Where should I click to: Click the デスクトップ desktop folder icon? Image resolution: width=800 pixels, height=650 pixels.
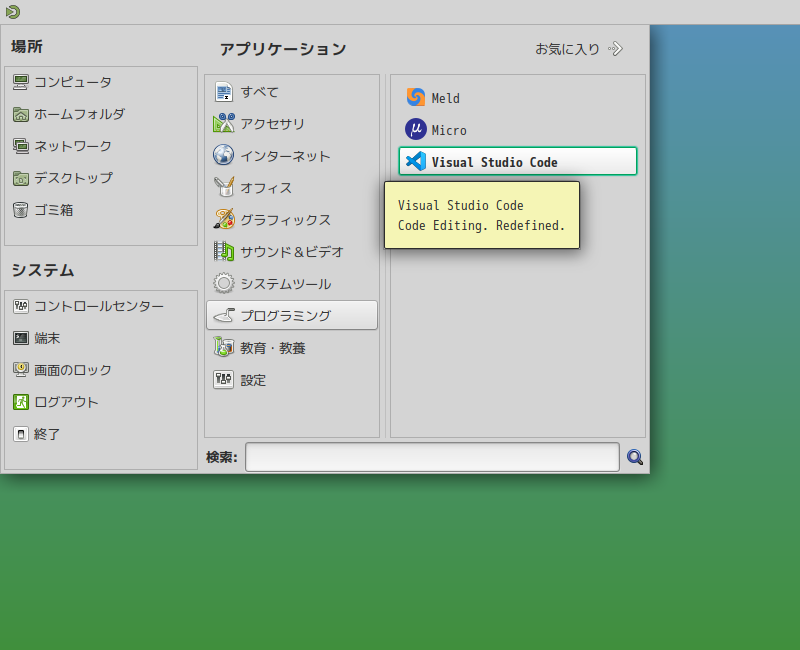[x=20, y=179]
